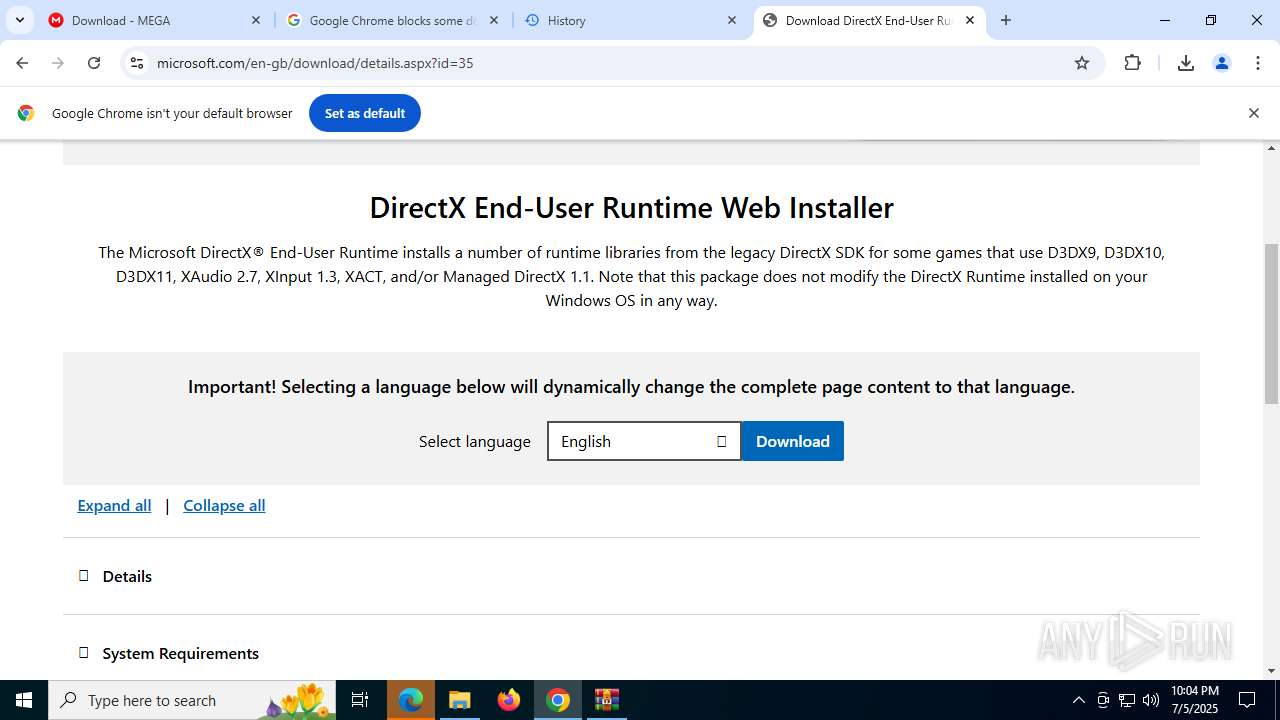Open network status tray icon
The width and height of the screenshot is (1280, 720).
[1127, 700]
